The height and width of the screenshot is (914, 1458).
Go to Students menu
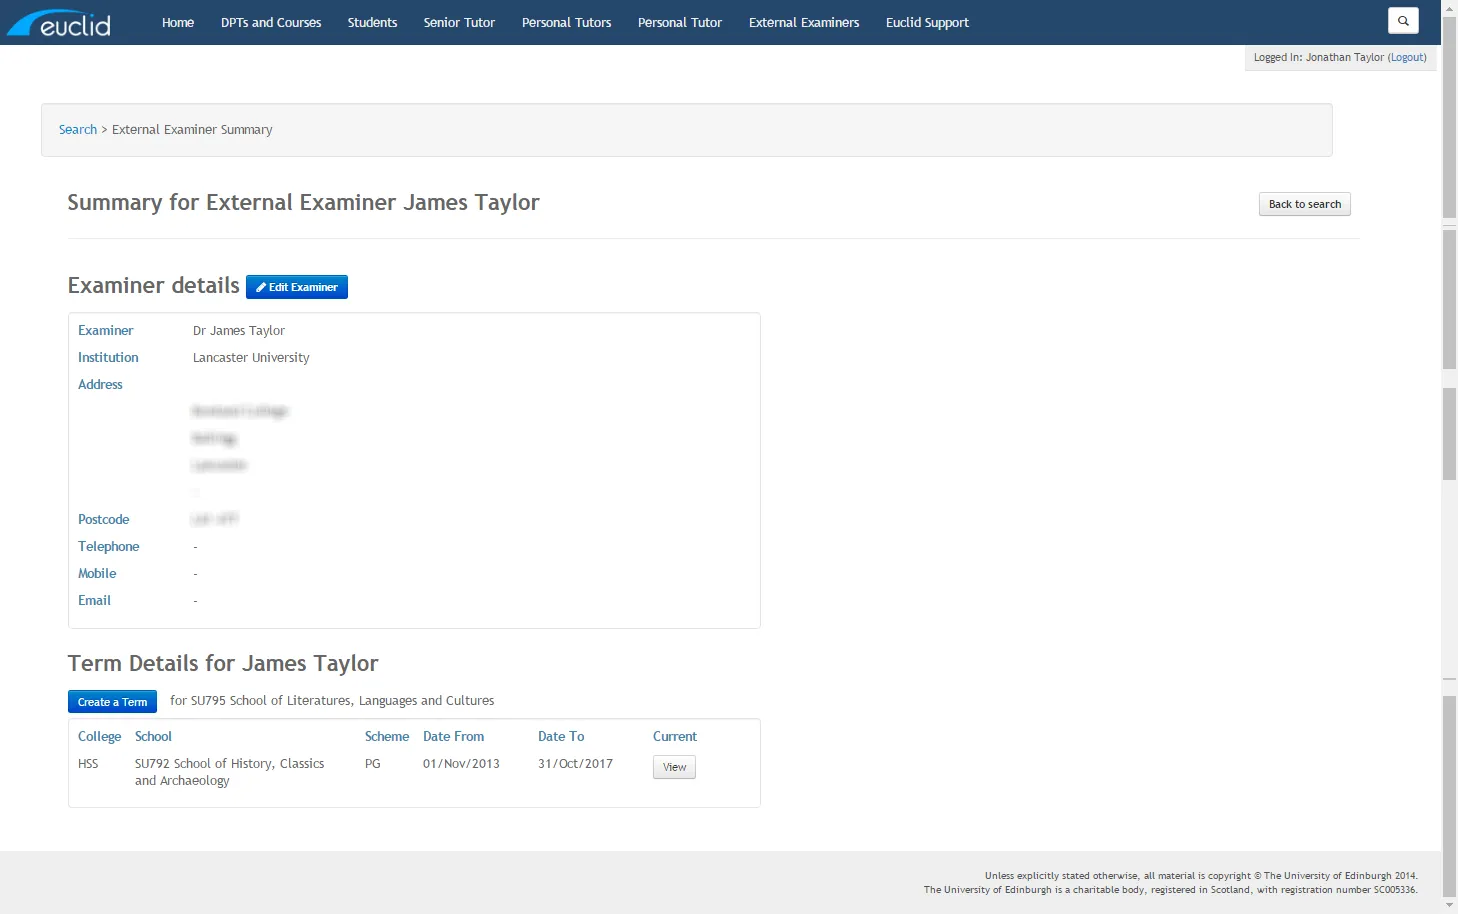(x=372, y=22)
